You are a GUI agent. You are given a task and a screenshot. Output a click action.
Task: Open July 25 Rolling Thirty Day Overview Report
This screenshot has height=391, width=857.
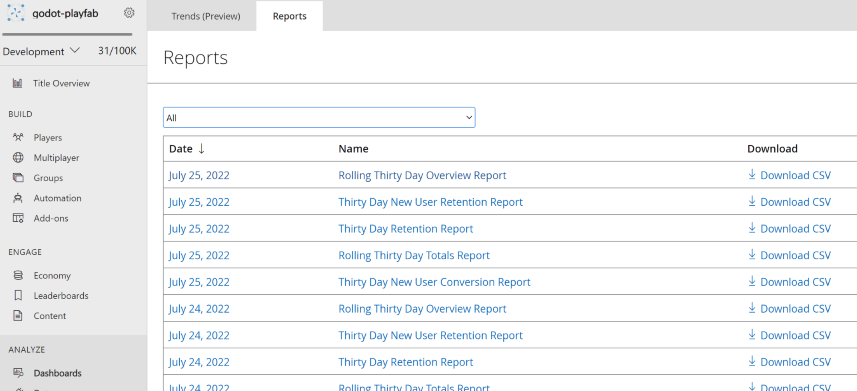[422, 176]
